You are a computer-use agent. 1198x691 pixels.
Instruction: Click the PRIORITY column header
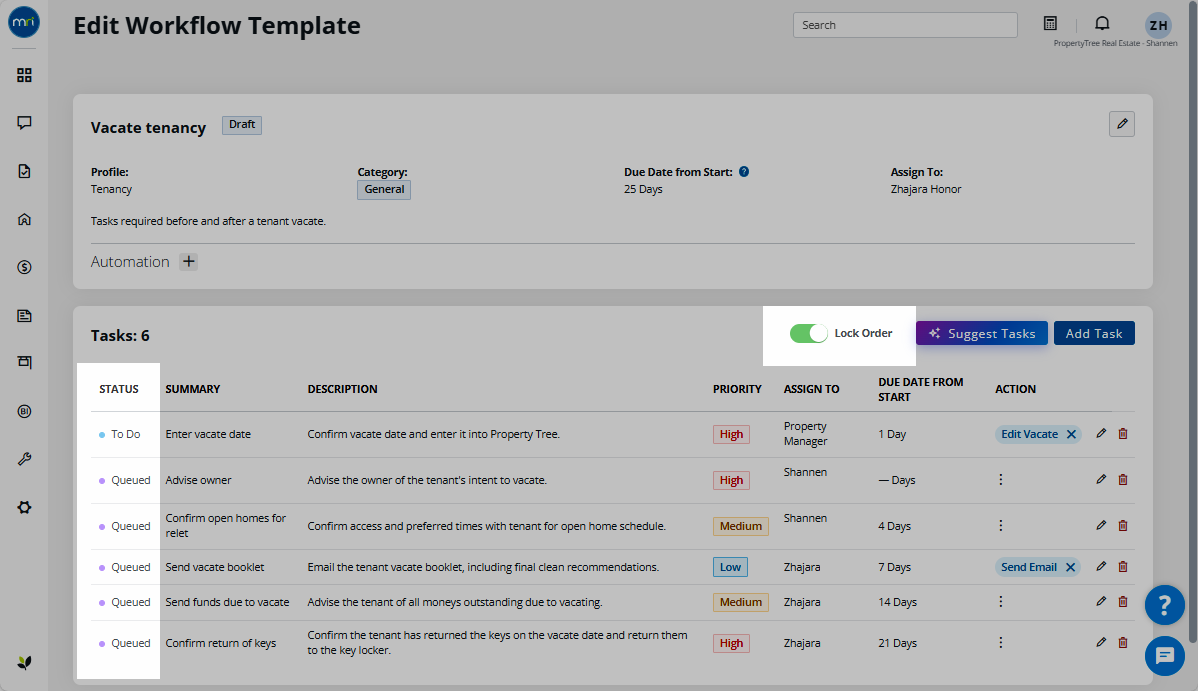click(x=737, y=389)
